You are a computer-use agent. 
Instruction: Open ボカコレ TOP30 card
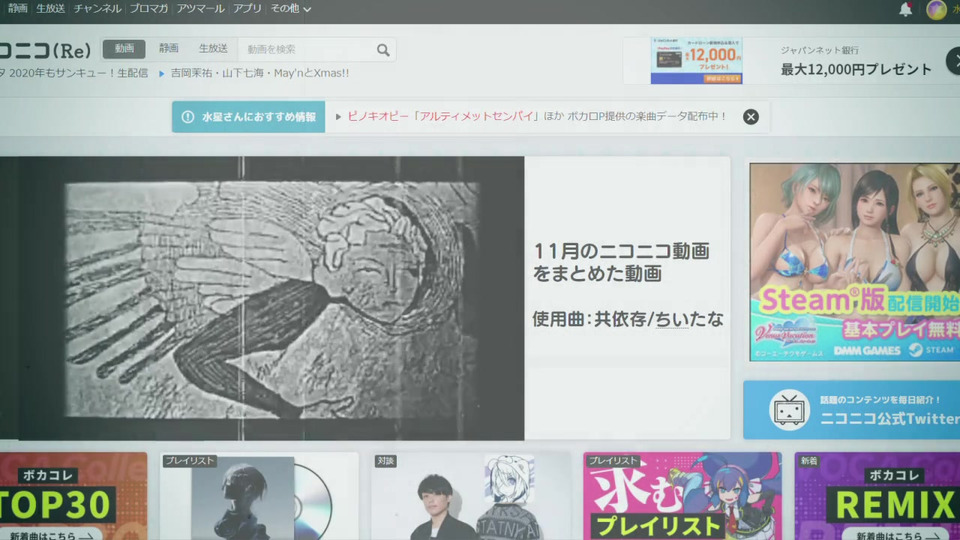click(73, 496)
